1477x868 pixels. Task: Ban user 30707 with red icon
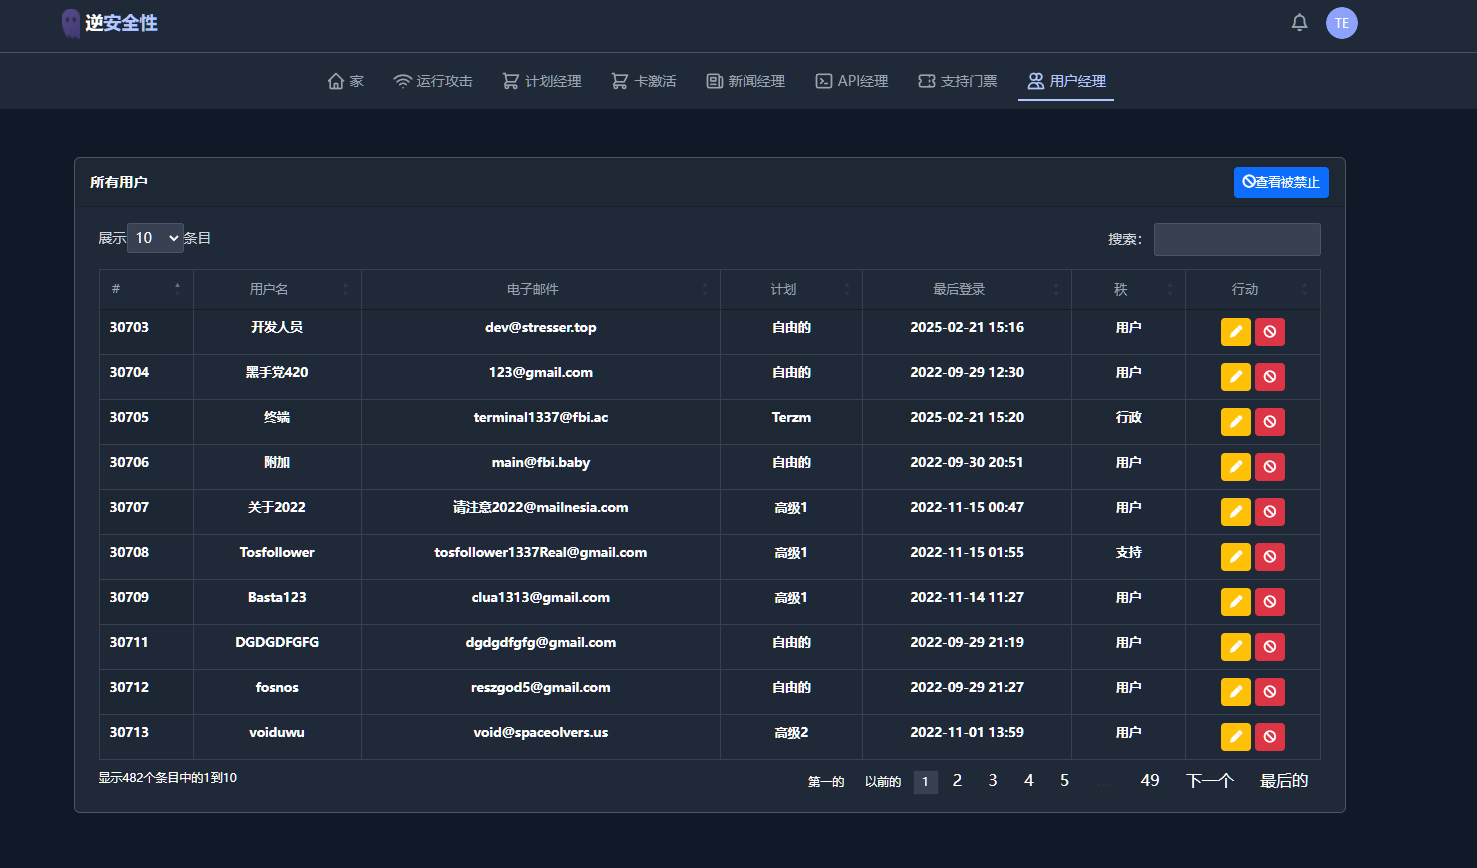[1270, 512]
